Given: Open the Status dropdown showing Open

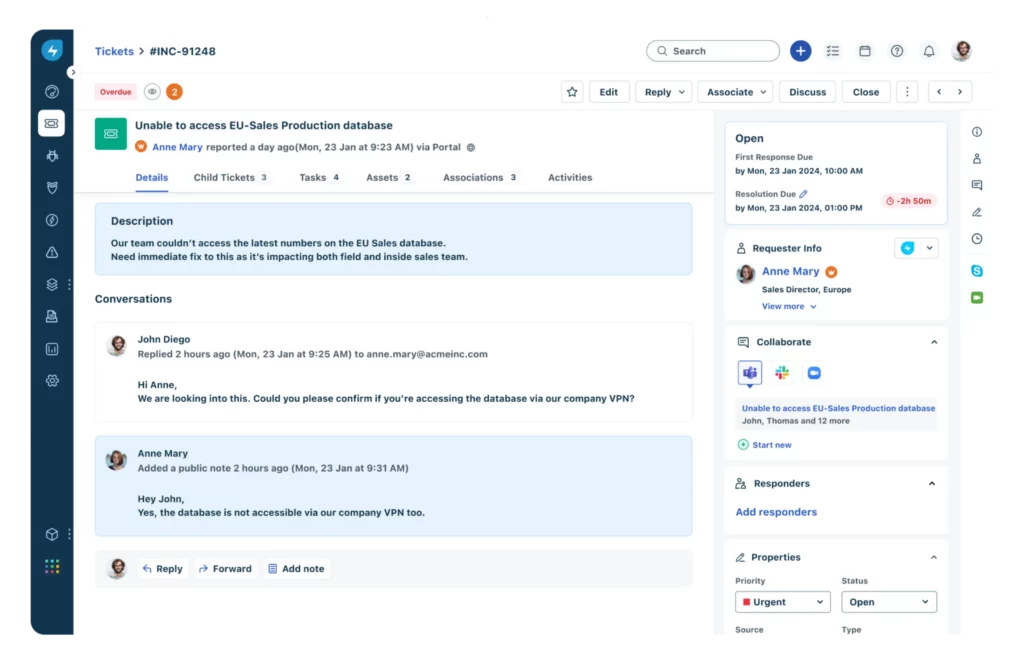Looking at the screenshot, I should tap(888, 602).
